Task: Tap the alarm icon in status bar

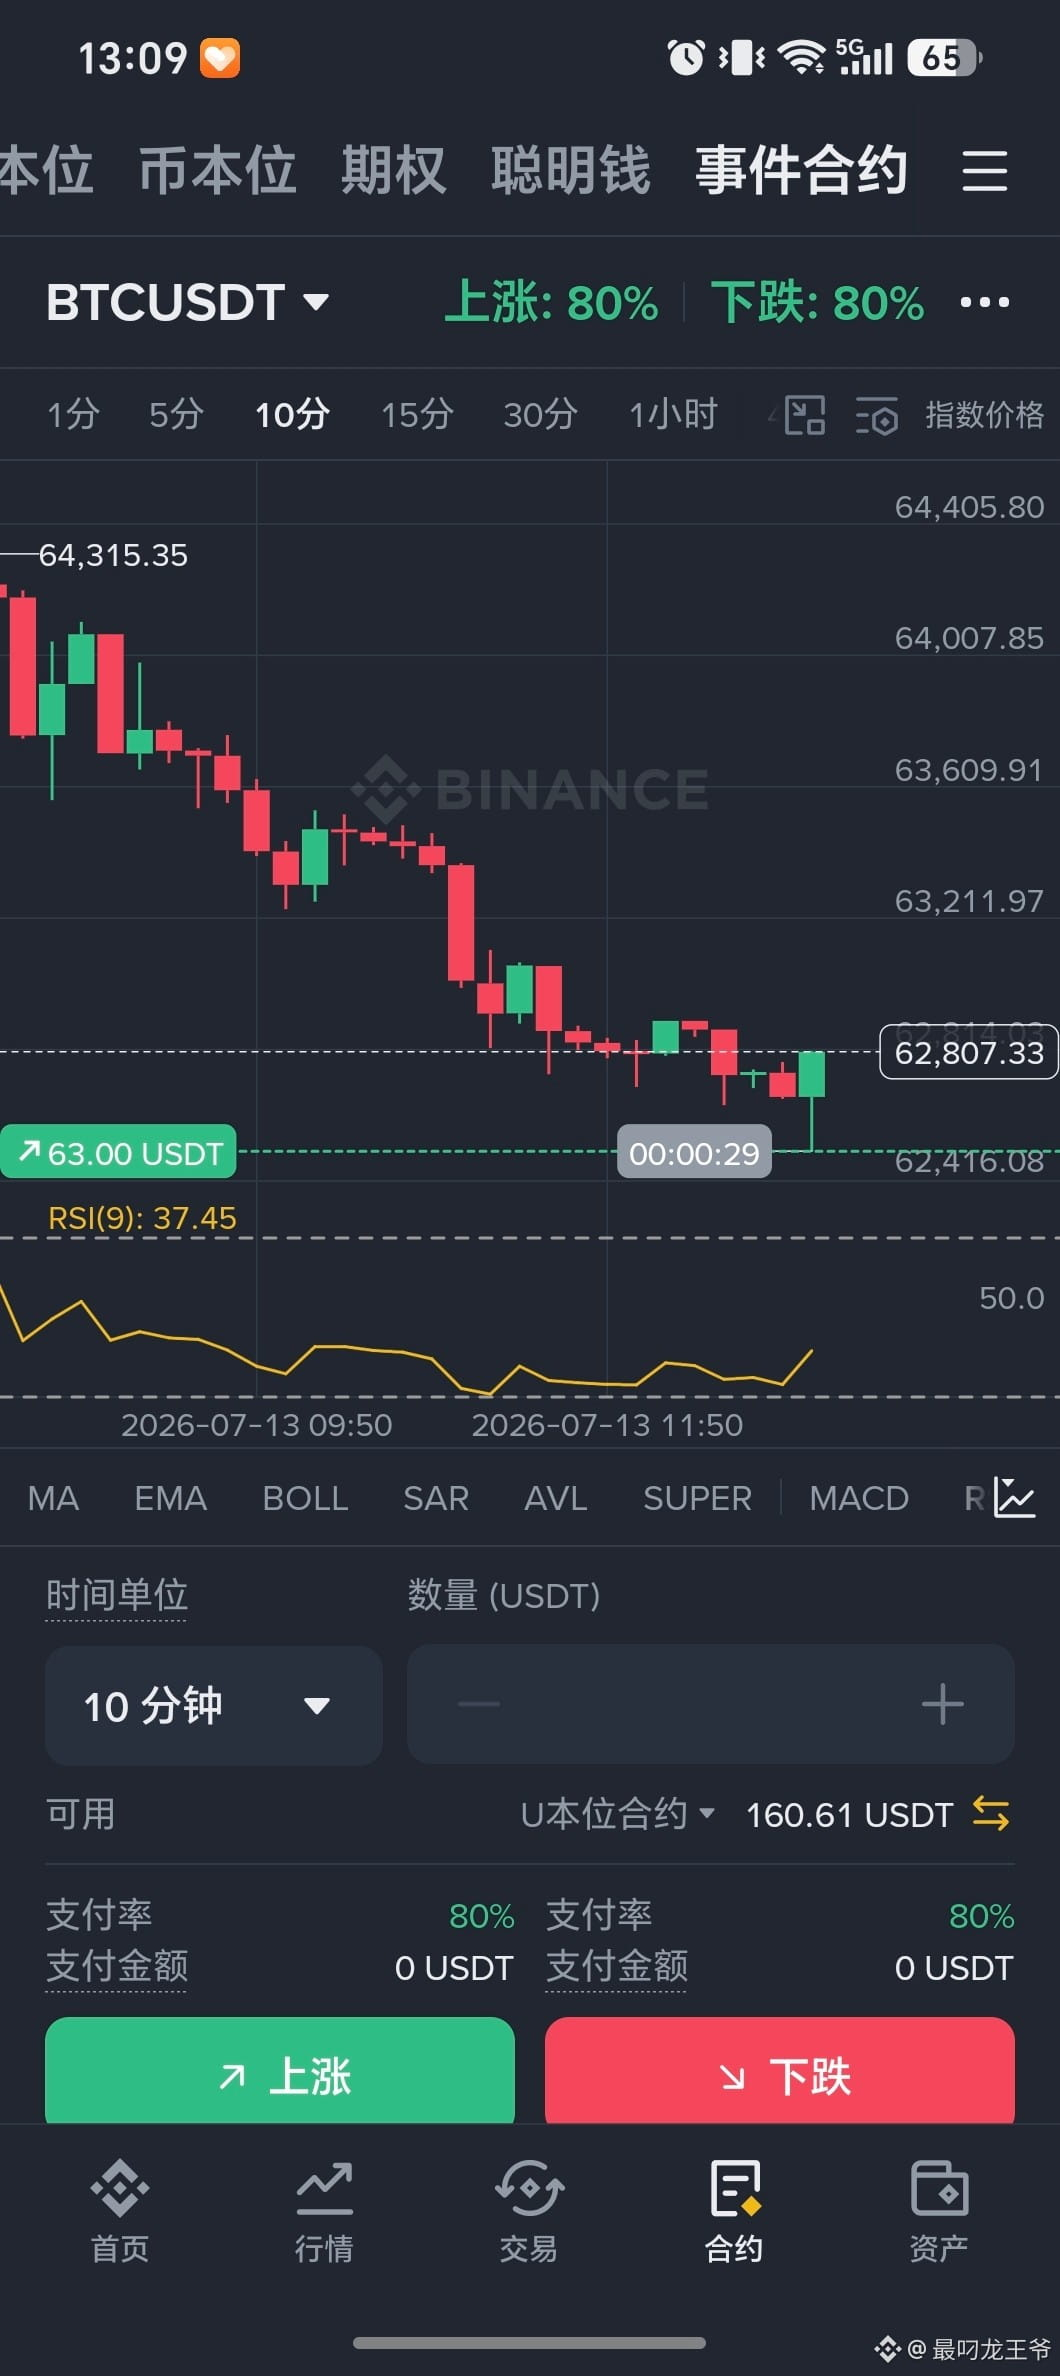Action: [686, 57]
